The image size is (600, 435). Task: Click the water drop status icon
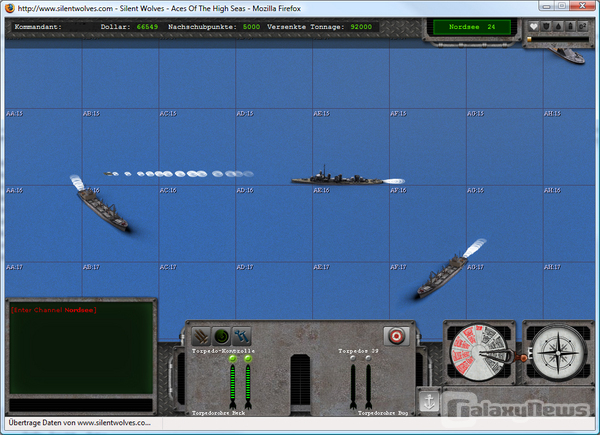[x=557, y=27]
